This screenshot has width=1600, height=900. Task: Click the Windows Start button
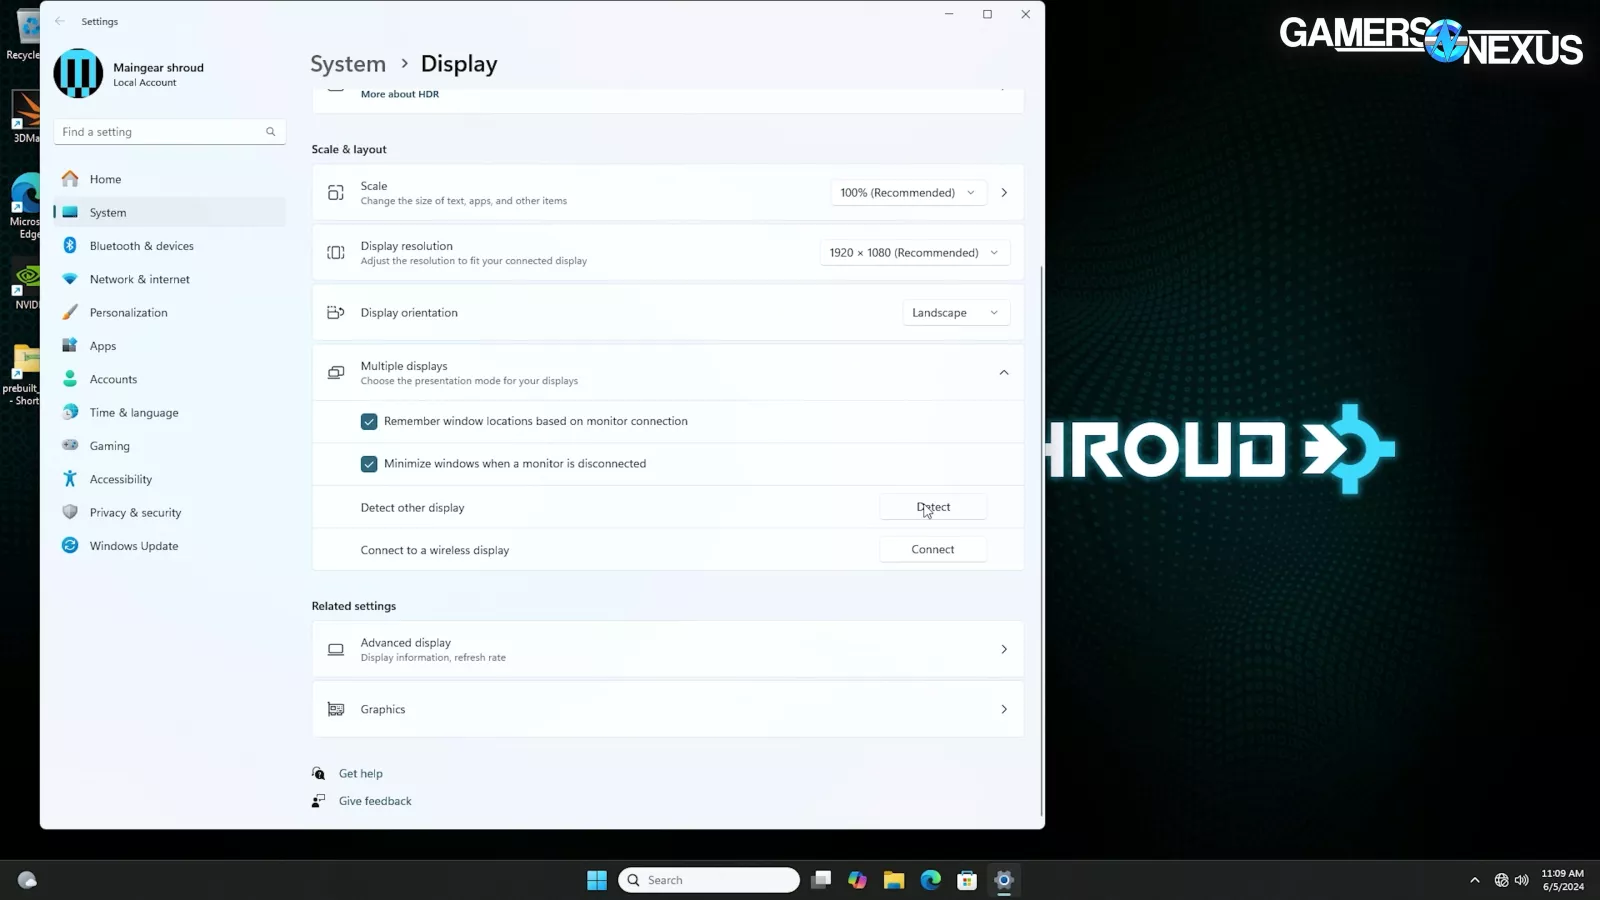[x=597, y=880]
